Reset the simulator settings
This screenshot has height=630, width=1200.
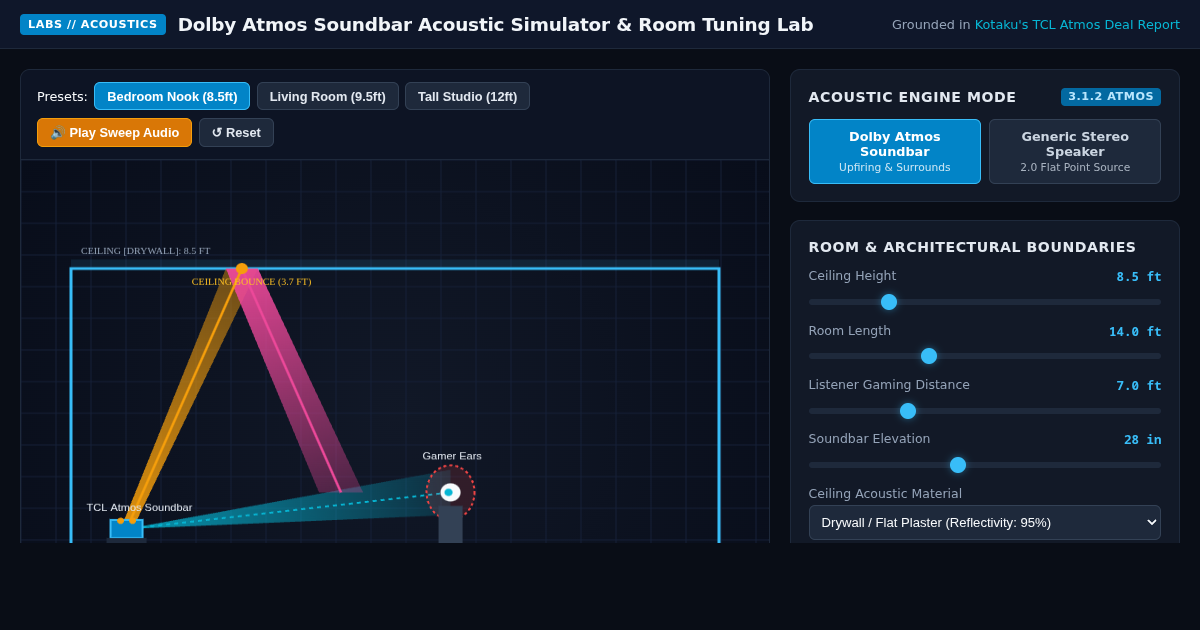pyautogui.click(x=236, y=132)
